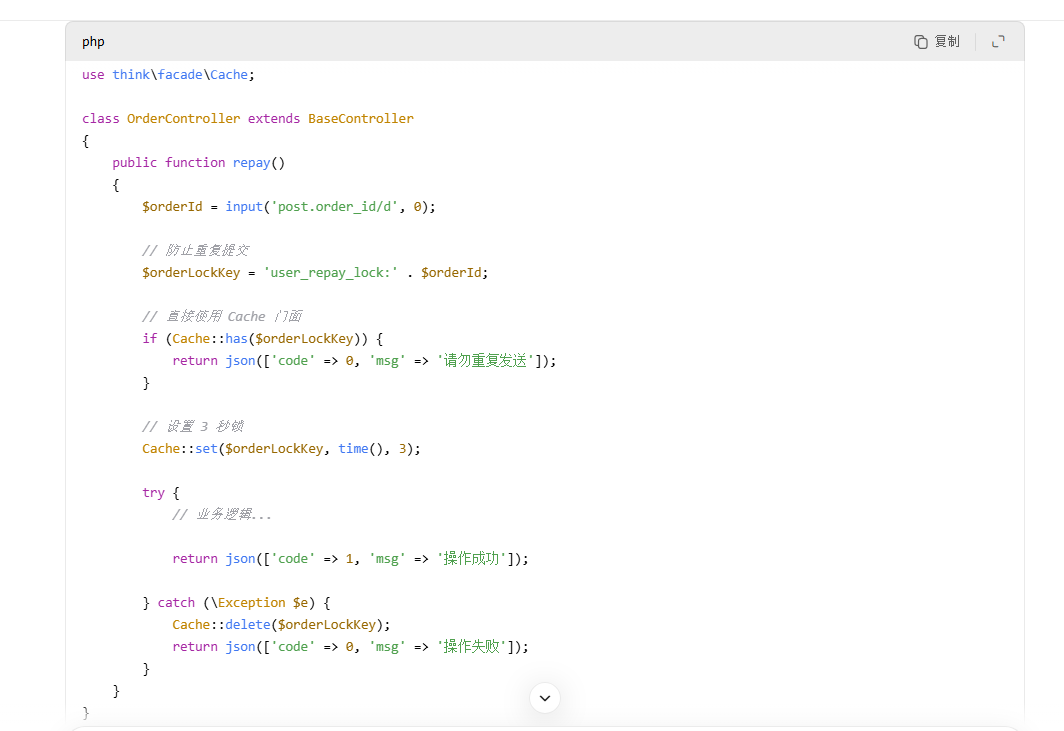Click the '请勿重复发送' message string
The image size is (1064, 731).
tap(485, 360)
